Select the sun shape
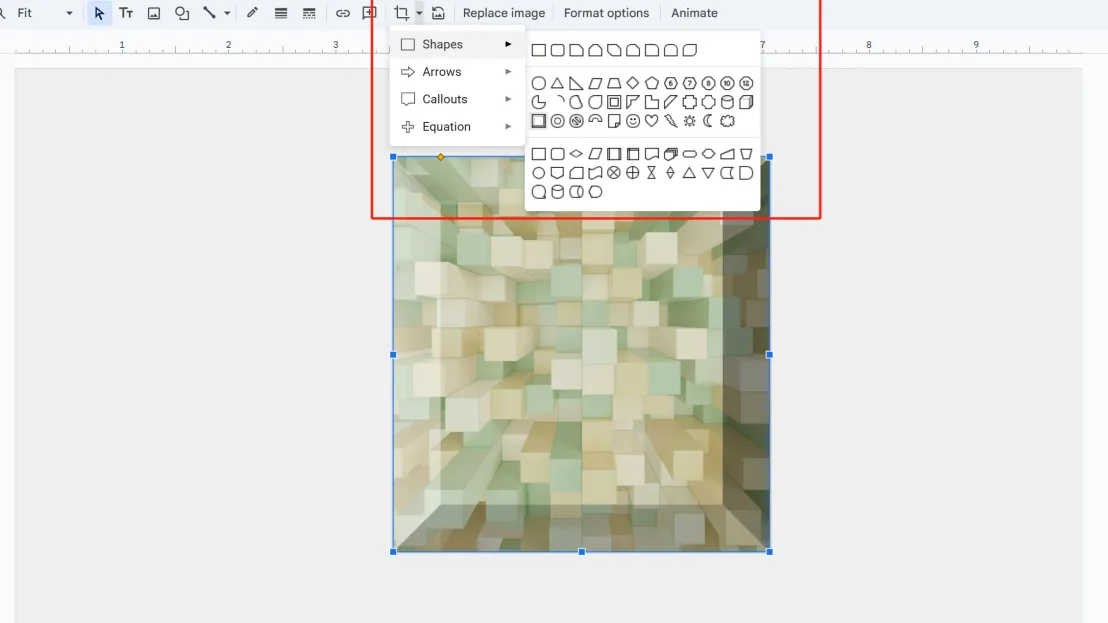Screen dimensions: 1108x623 [x=690, y=121]
